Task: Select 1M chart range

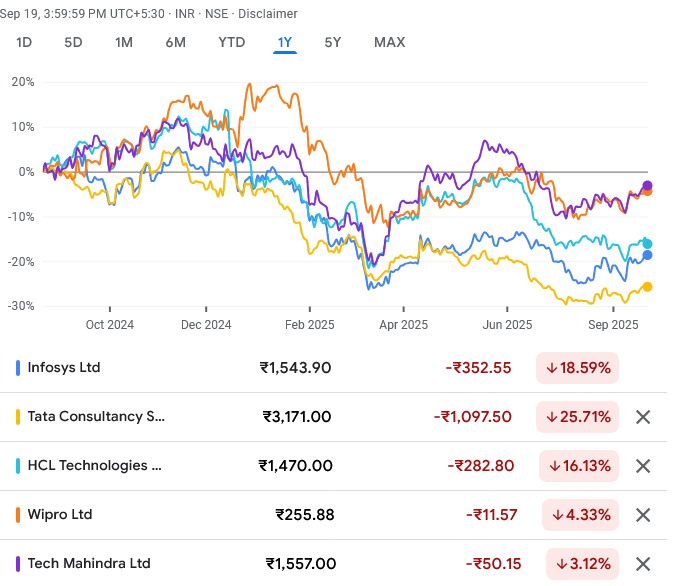Action: click(124, 42)
